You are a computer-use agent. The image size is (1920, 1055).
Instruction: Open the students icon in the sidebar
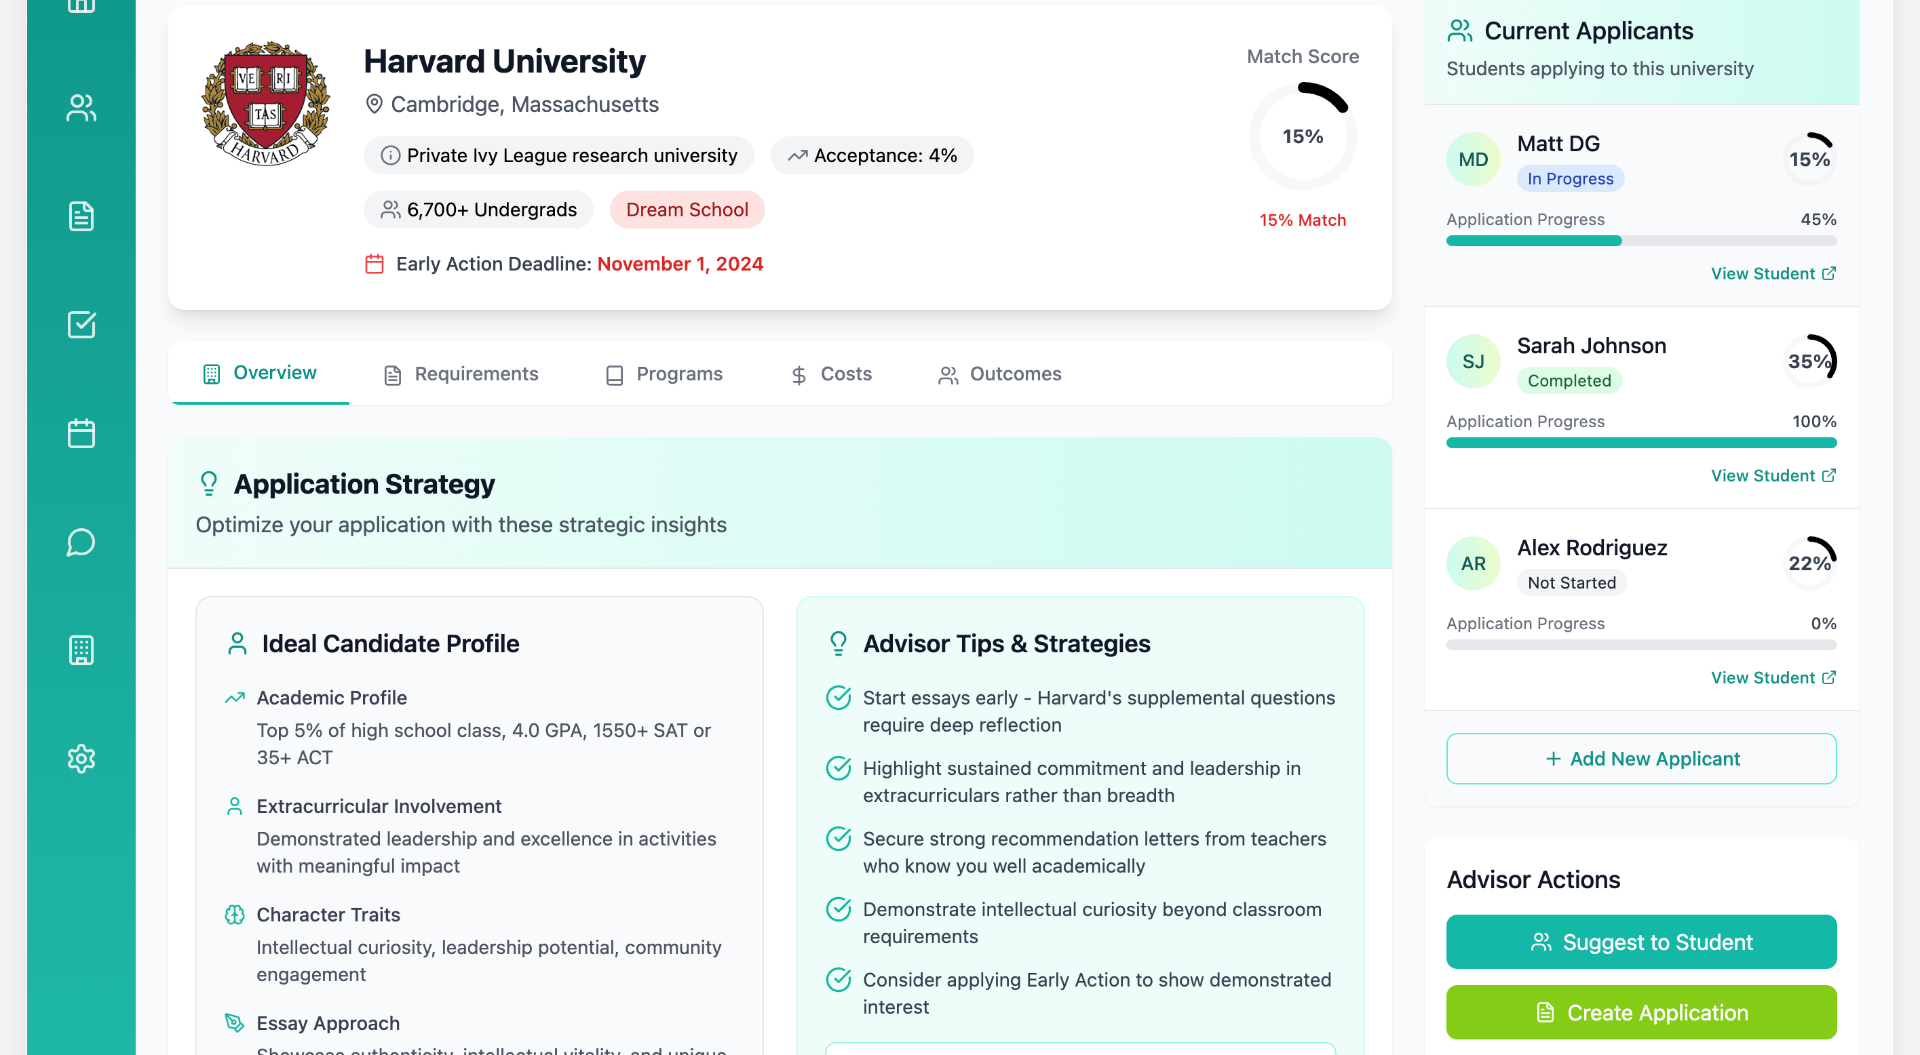tap(81, 108)
